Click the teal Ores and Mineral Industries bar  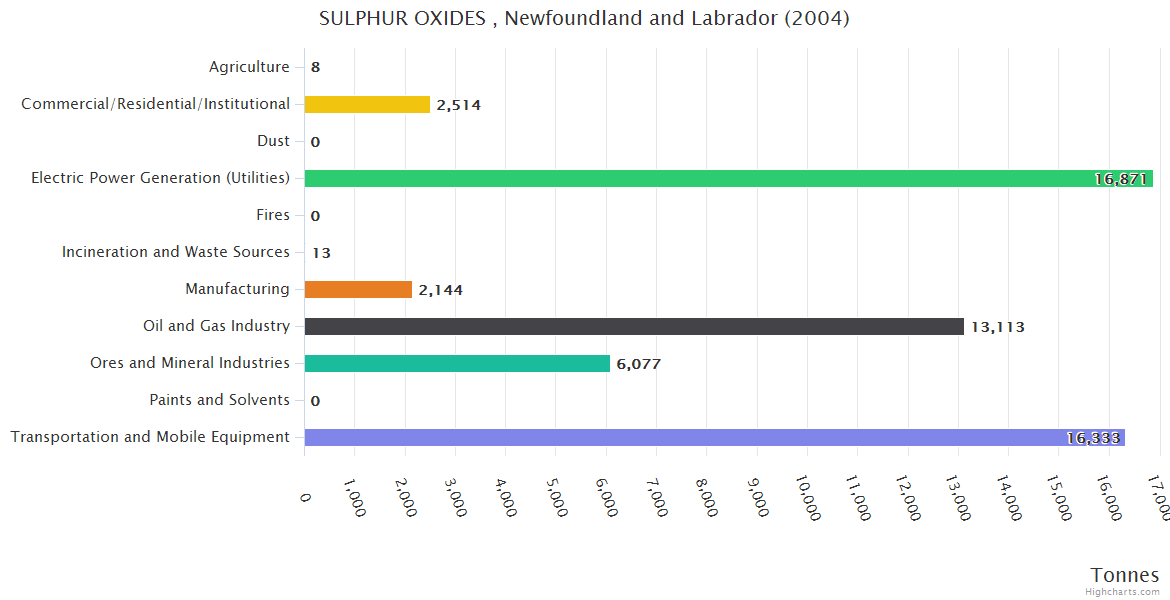coord(456,363)
